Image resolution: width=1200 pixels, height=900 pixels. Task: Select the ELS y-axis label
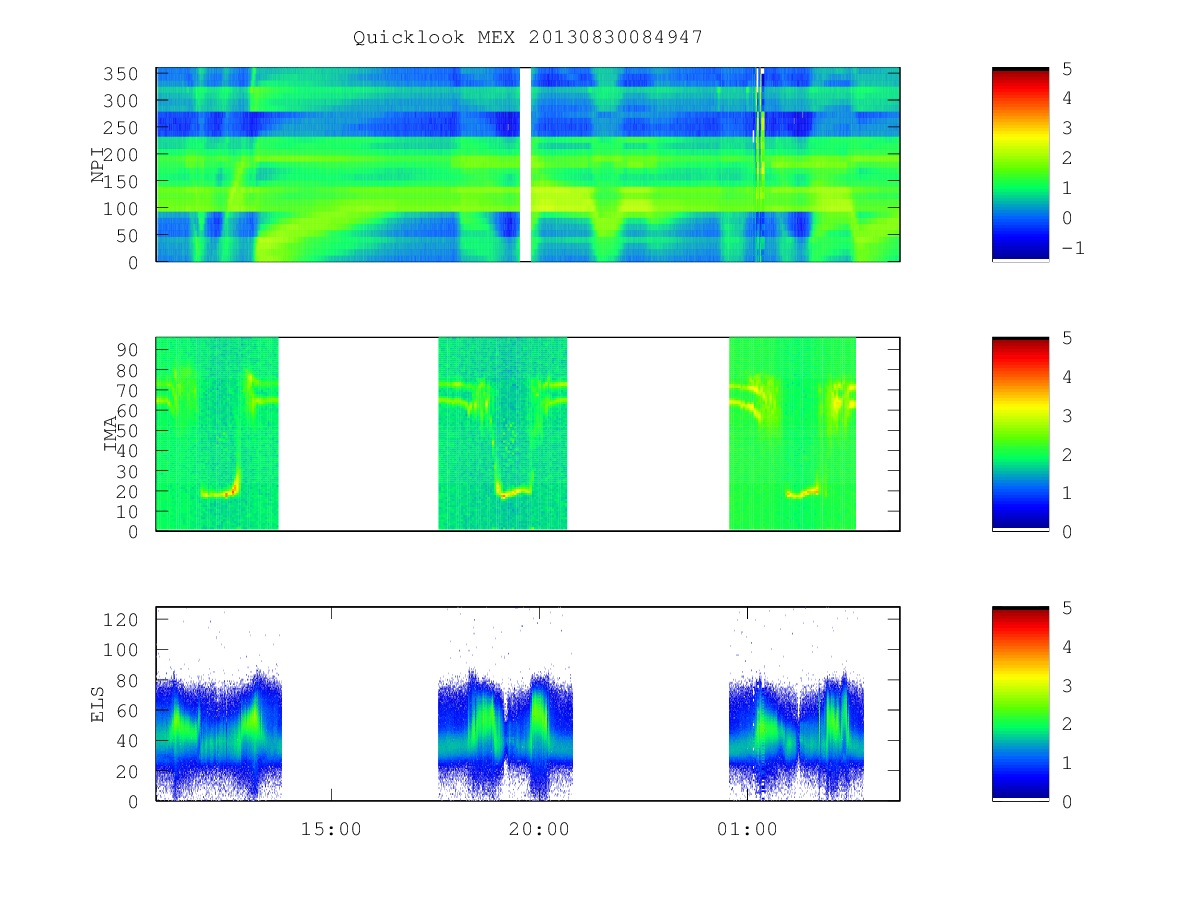(98, 704)
